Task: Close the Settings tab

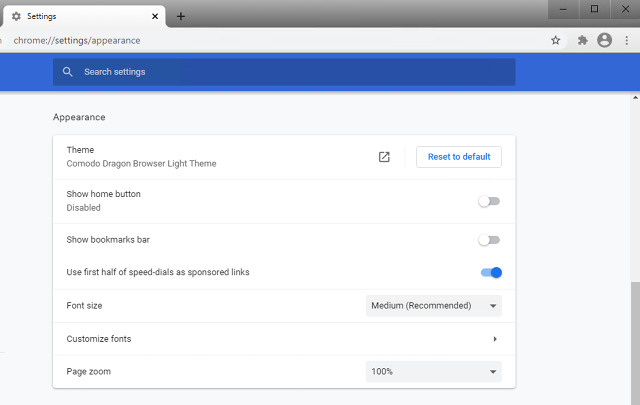Action: tap(155, 16)
